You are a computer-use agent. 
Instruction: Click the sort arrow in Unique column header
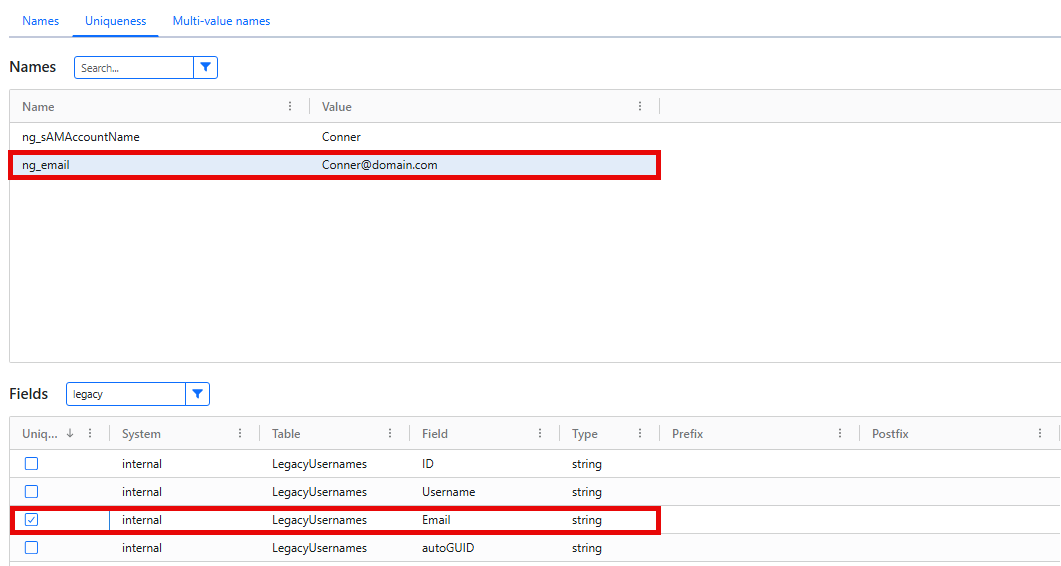(70, 433)
